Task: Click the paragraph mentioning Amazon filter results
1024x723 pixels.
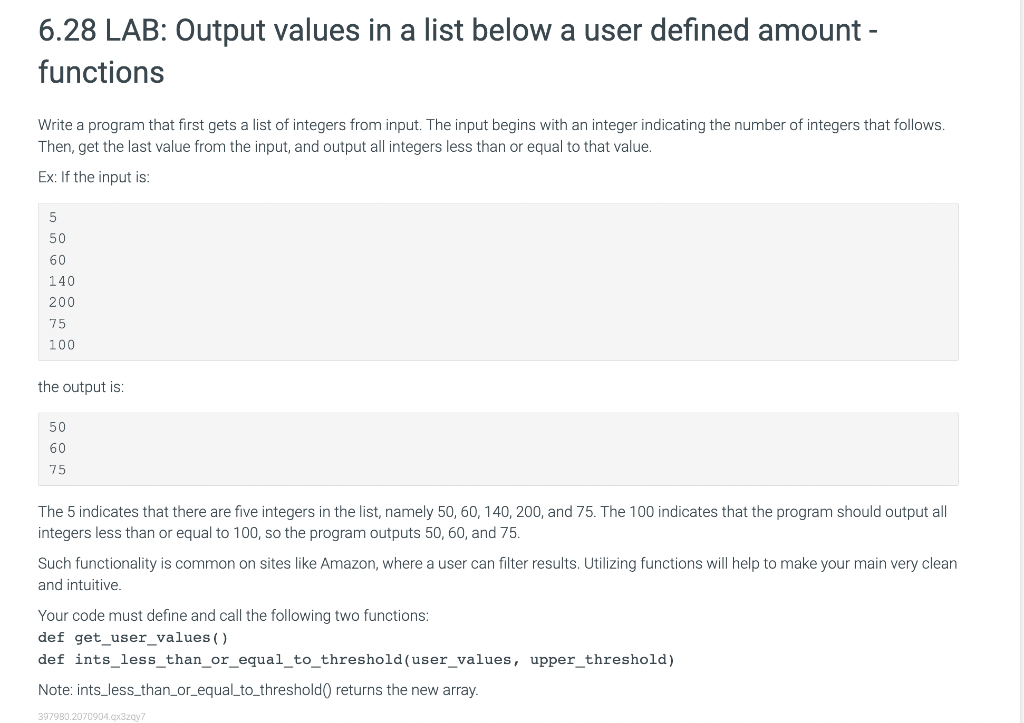Action: (x=498, y=574)
